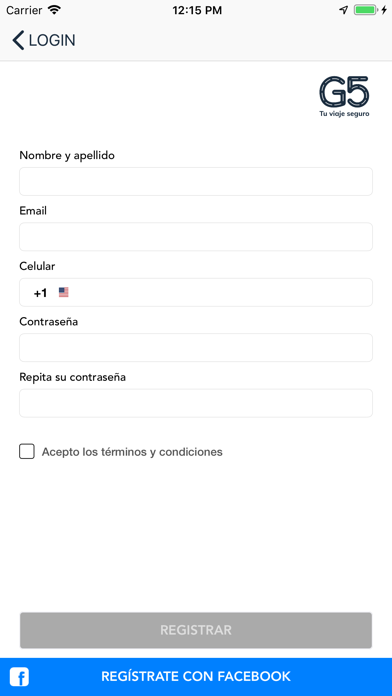The image size is (392, 696).
Task: Tap the US flag icon
Action: (63, 292)
